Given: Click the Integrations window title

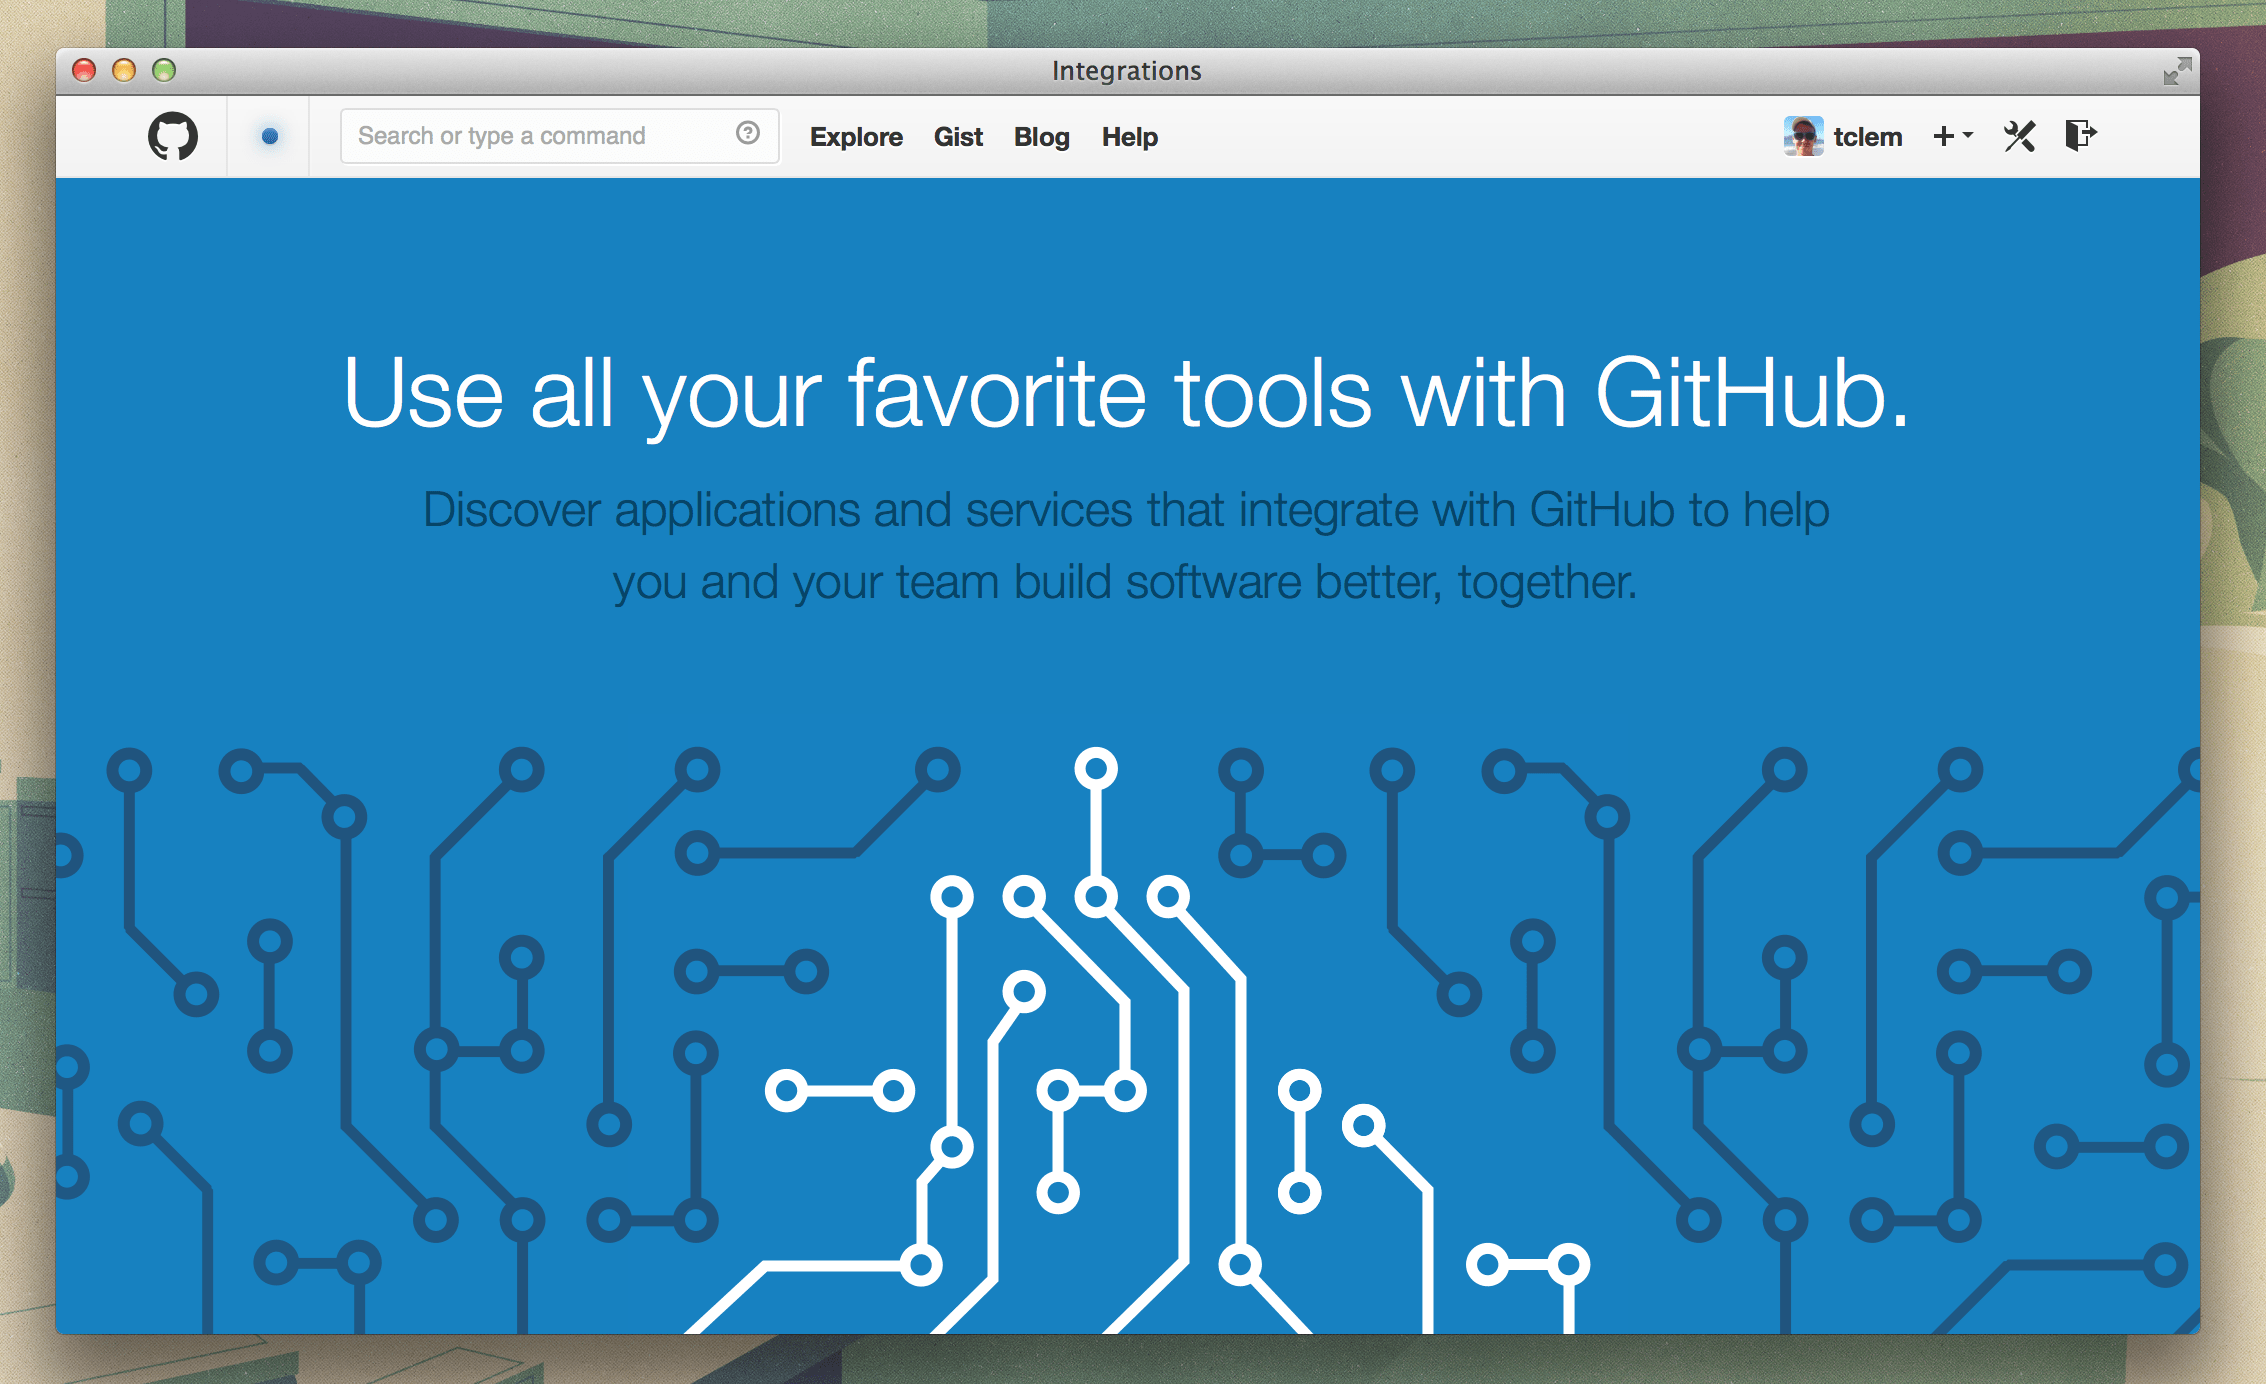Looking at the screenshot, I should pos(1126,71).
